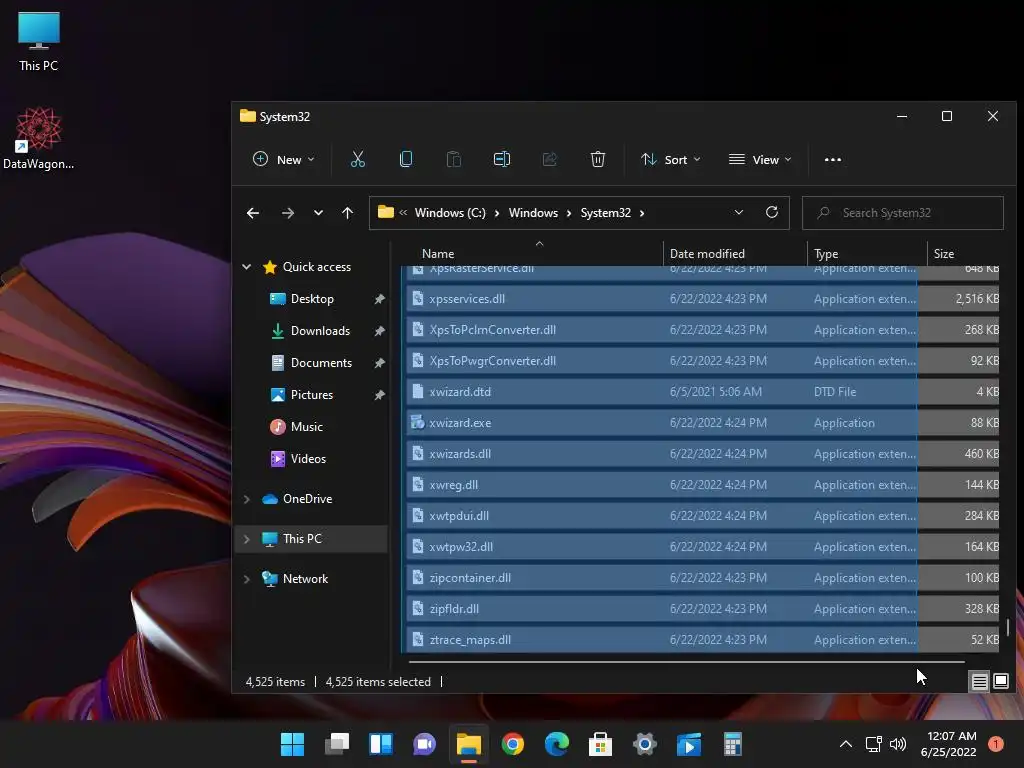Select Pictures in Quick access
Image resolution: width=1024 pixels, height=768 pixels.
[312, 394]
